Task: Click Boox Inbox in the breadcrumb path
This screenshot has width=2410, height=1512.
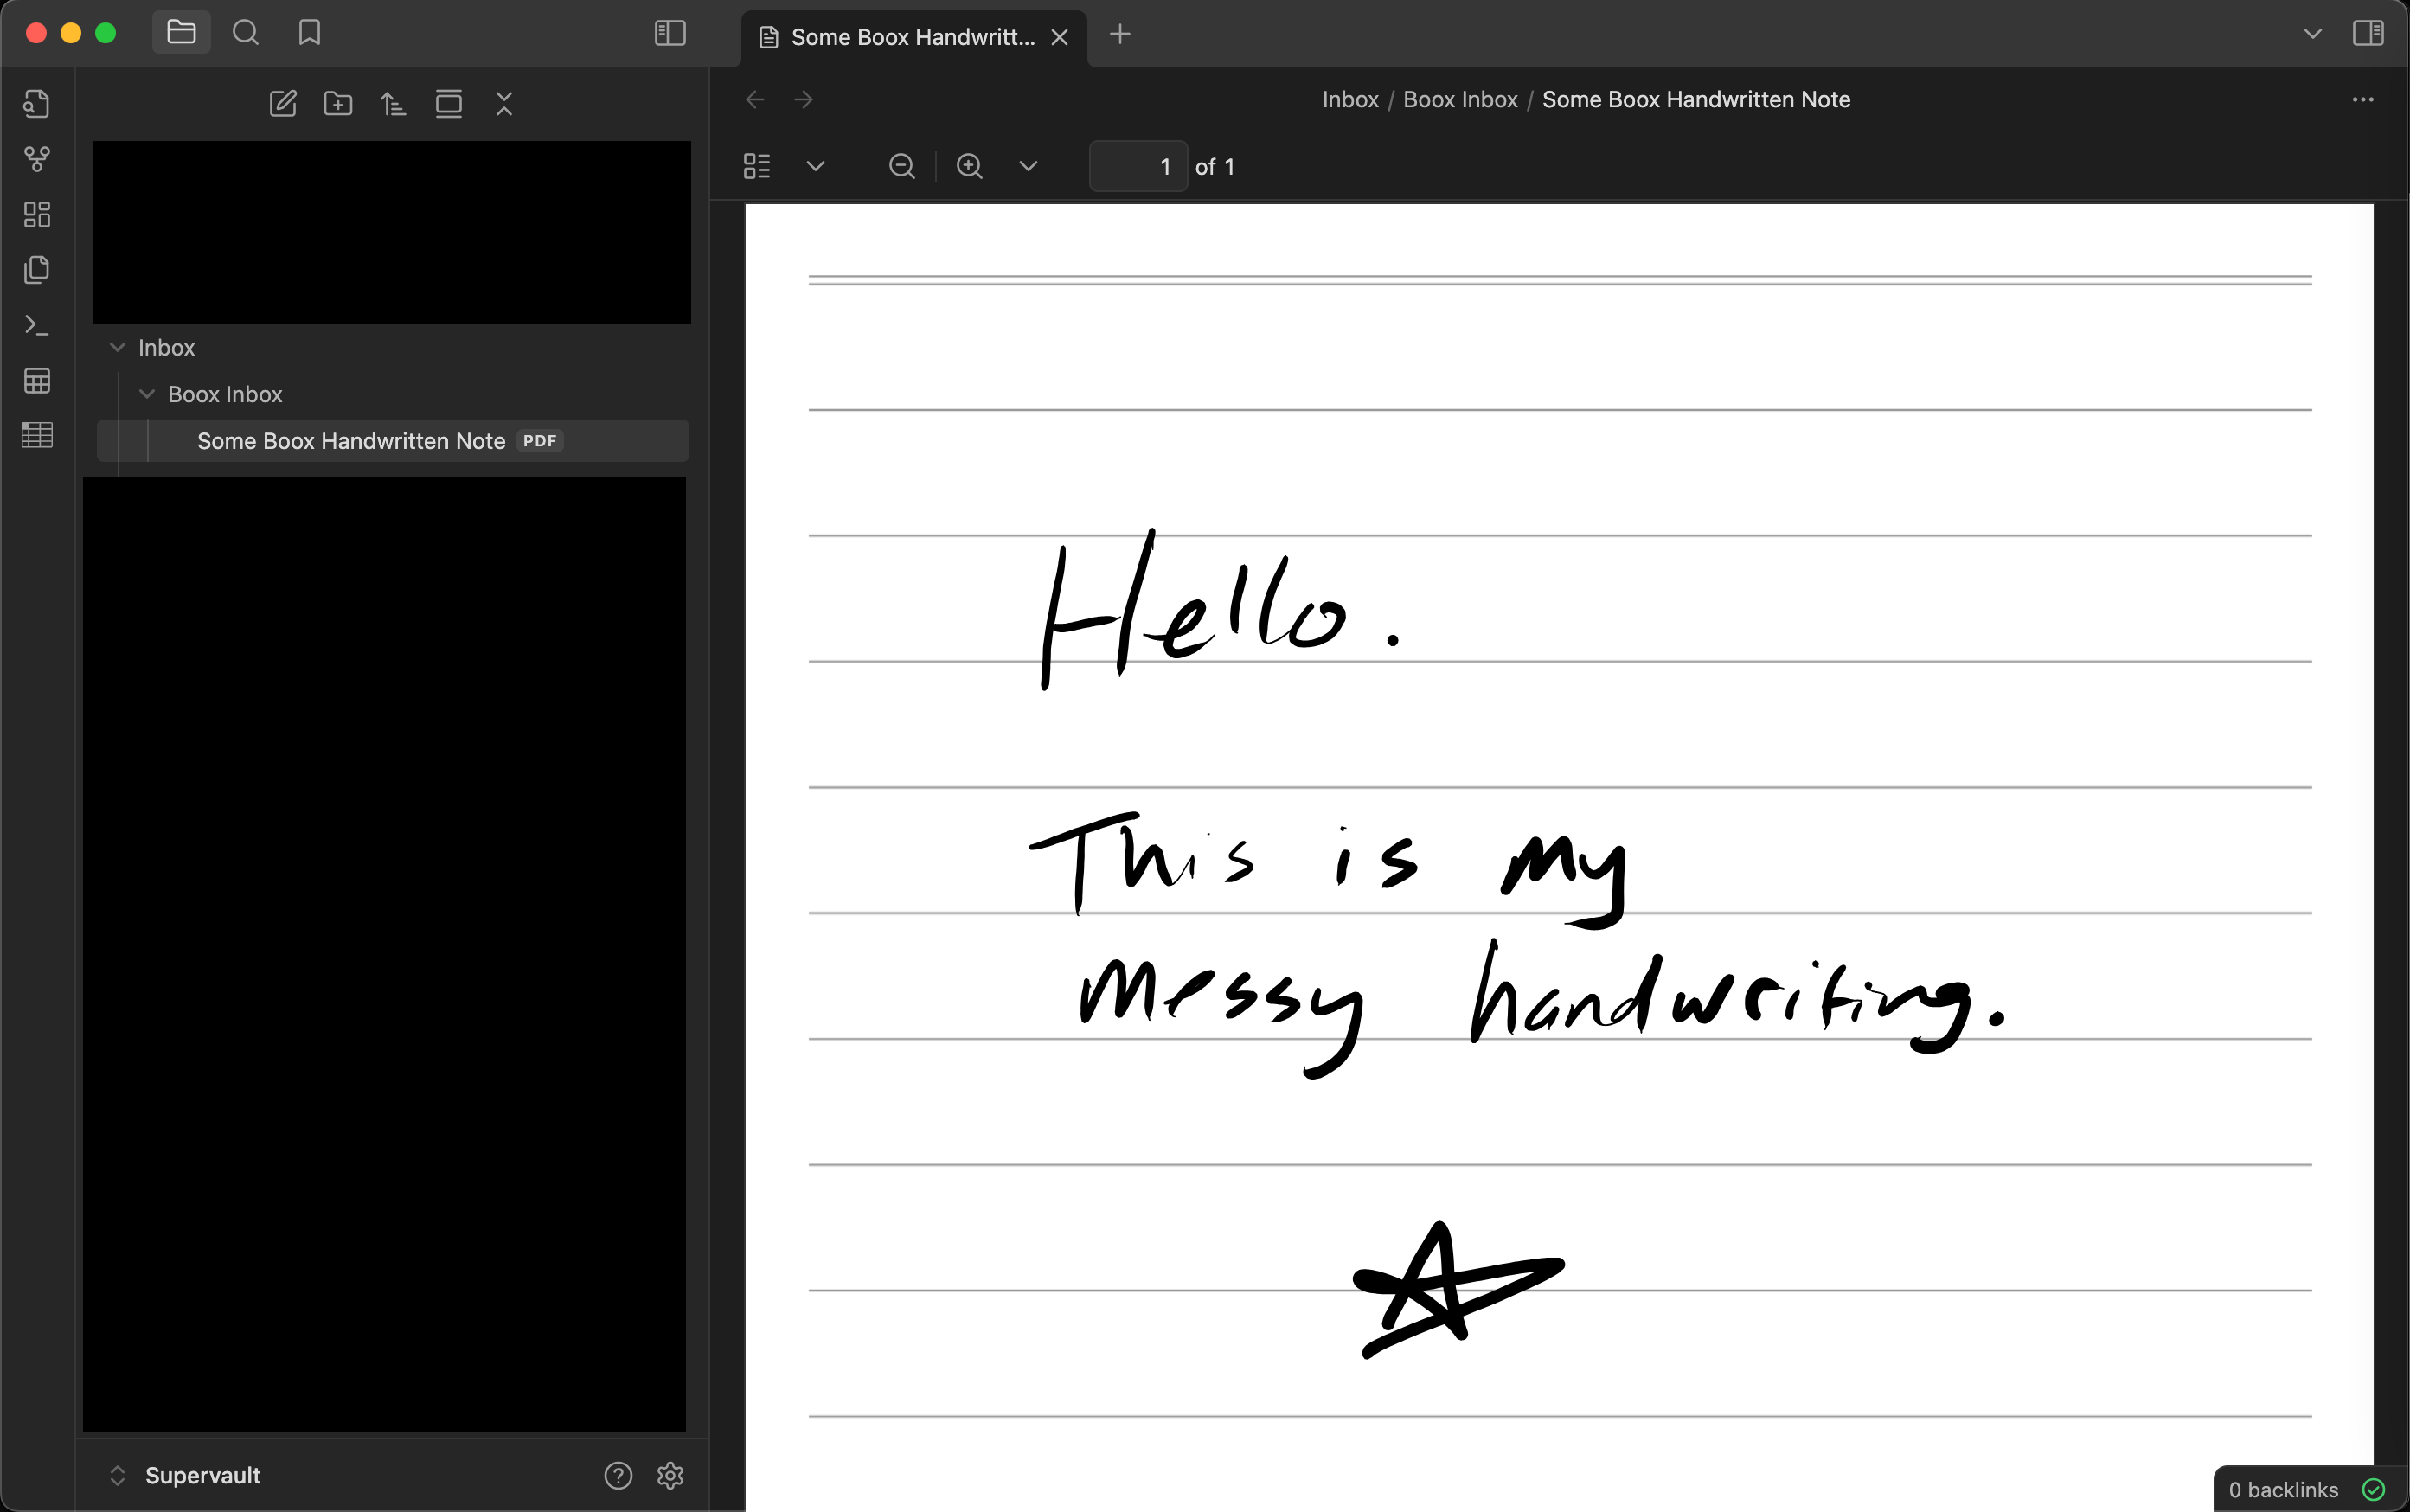Action: point(1459,99)
